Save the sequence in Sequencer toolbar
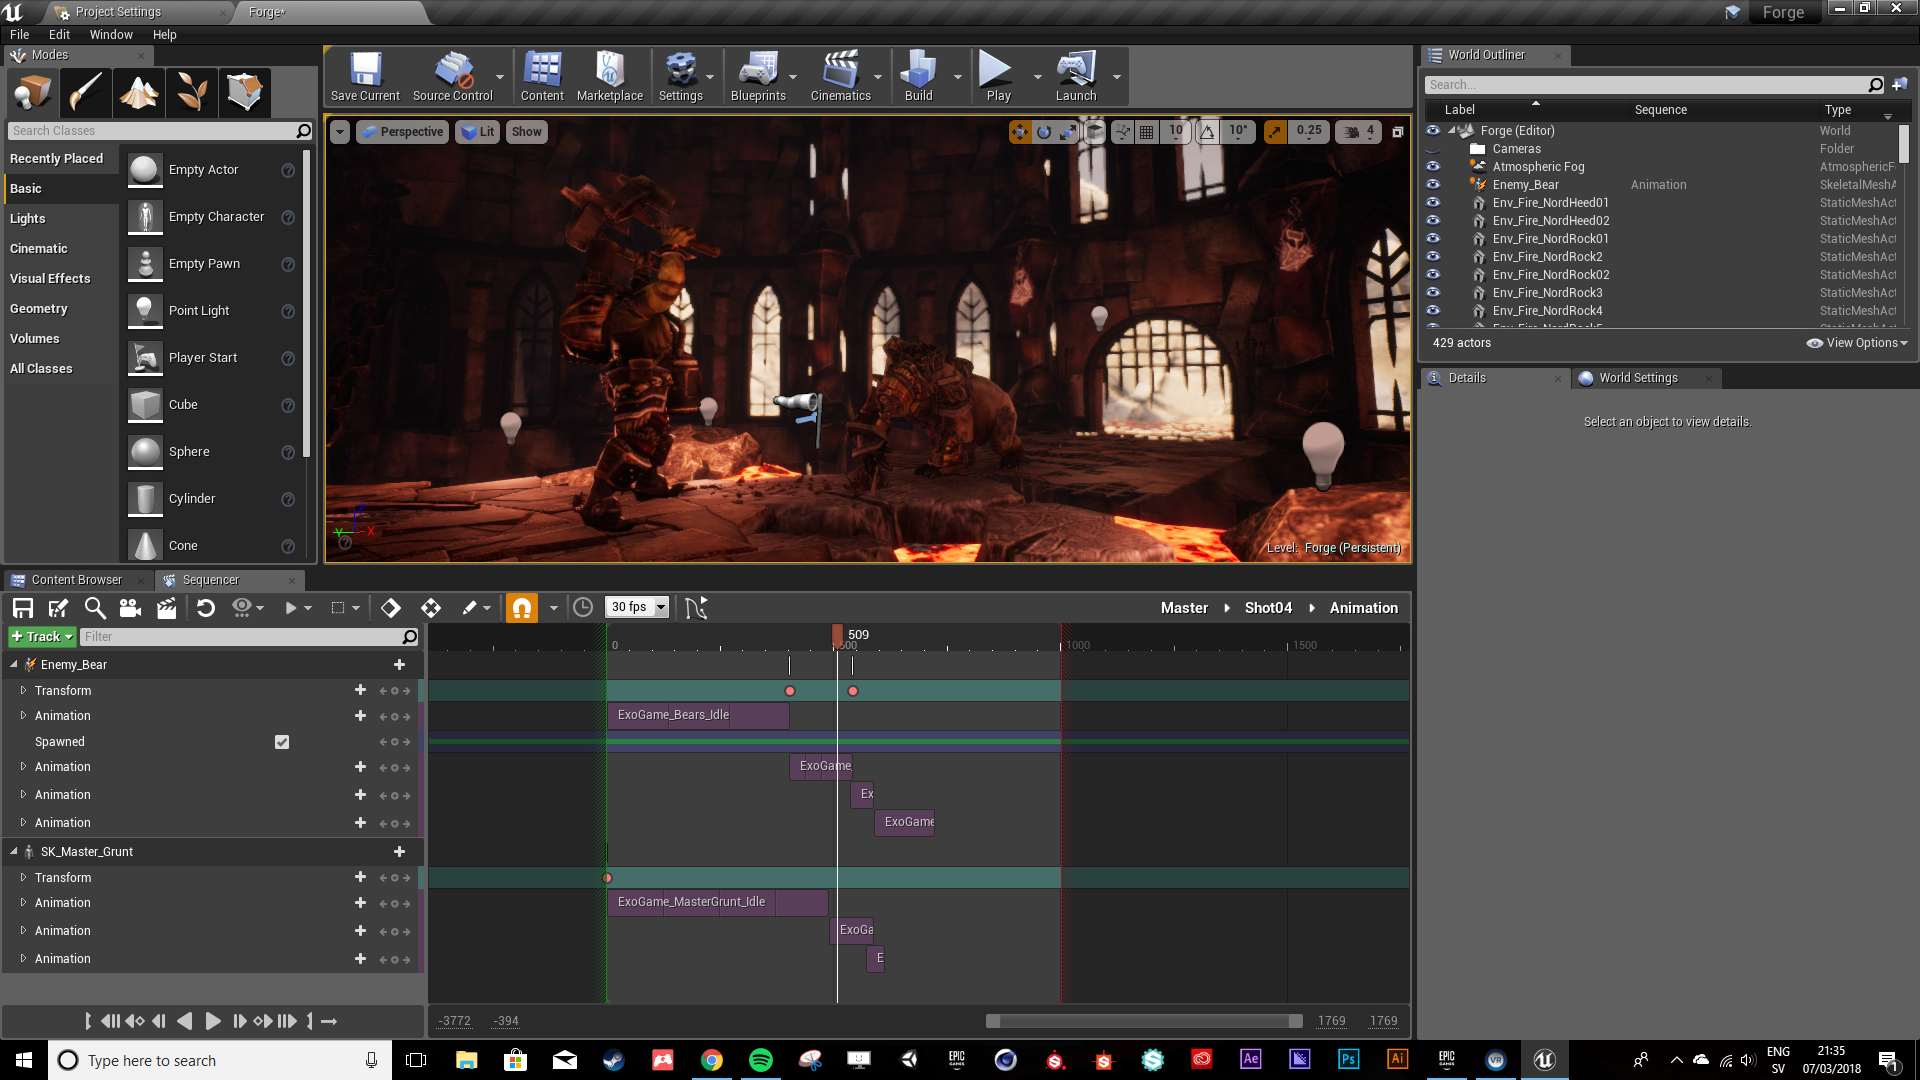This screenshot has width=1920, height=1080. 23,608
